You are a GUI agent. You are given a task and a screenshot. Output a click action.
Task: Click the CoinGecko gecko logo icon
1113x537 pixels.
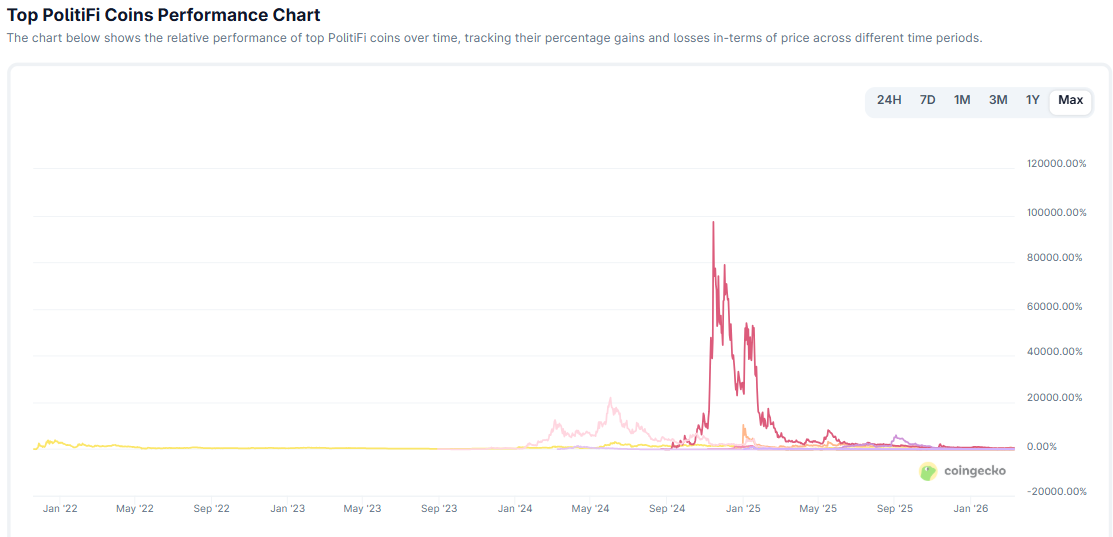click(928, 471)
